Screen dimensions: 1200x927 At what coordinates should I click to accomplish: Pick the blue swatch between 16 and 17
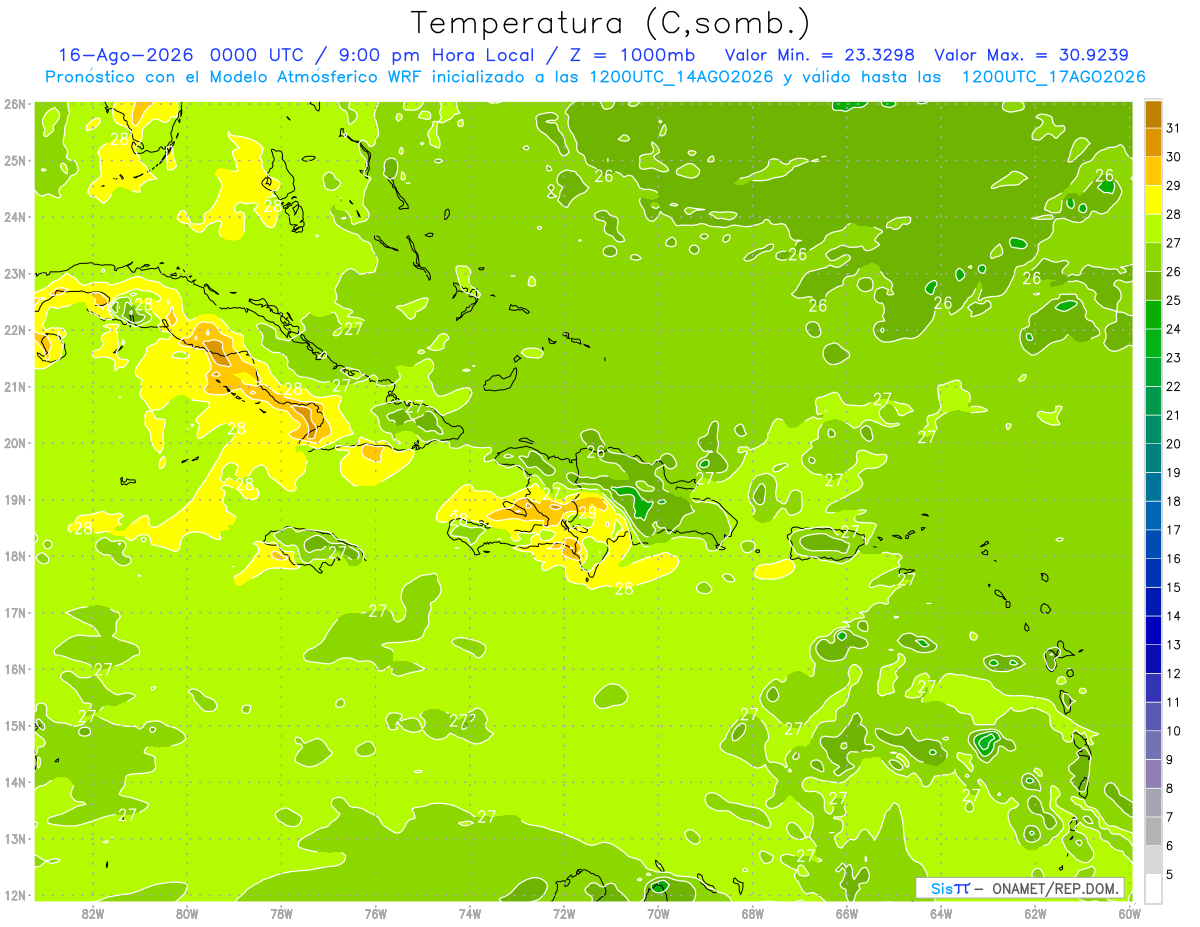tap(1153, 544)
